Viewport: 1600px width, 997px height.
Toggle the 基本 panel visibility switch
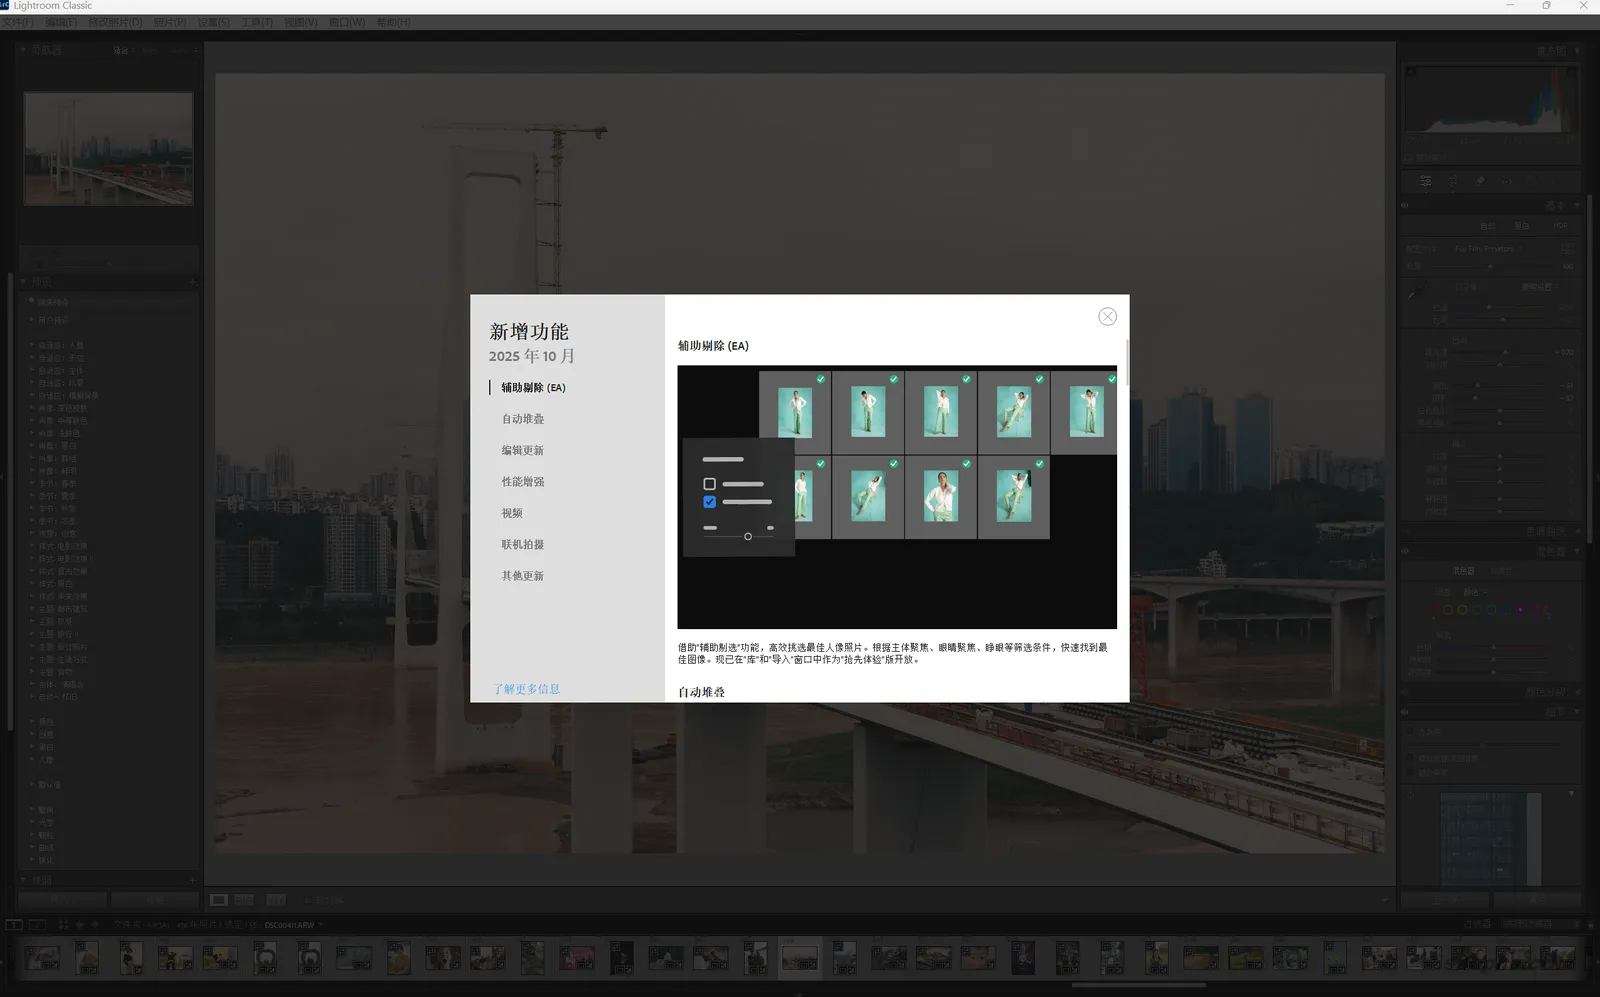(1405, 205)
